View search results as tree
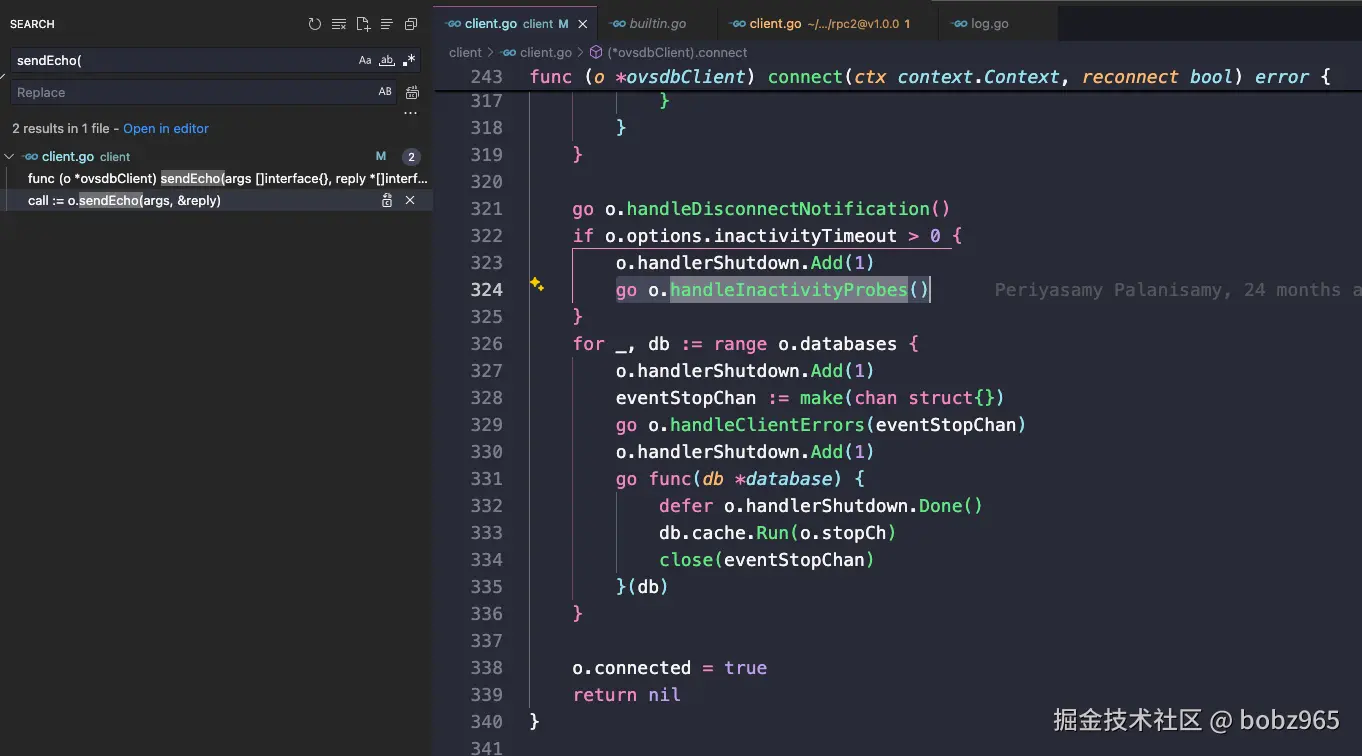The width and height of the screenshot is (1362, 756). (386, 24)
